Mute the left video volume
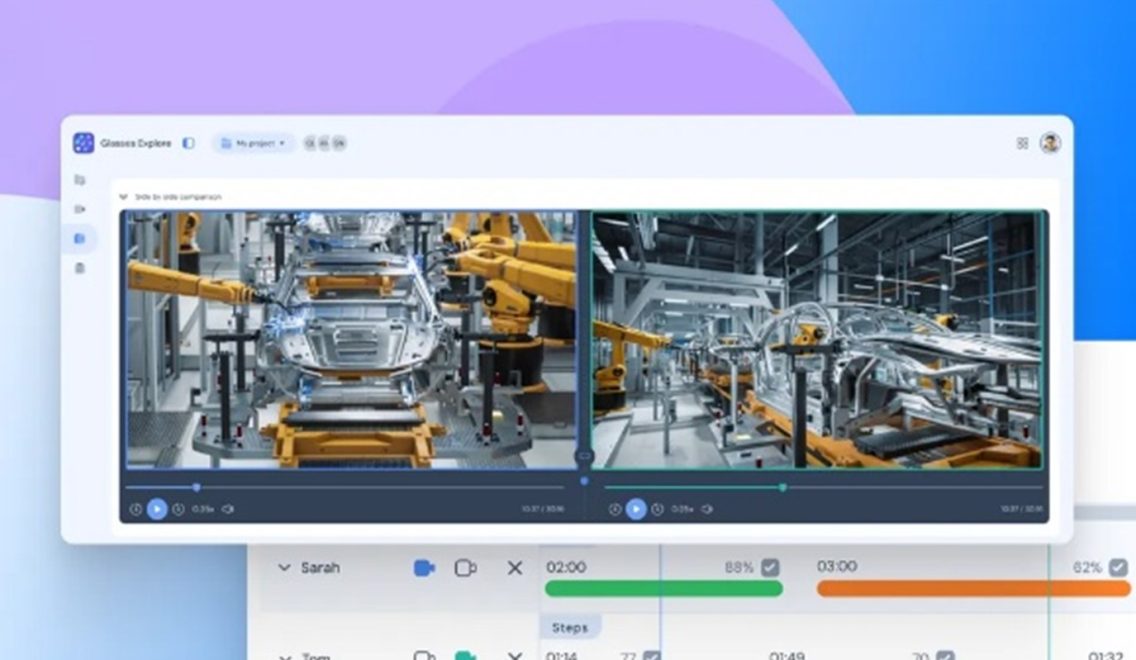Viewport: 1136px width, 660px height. coord(228,509)
